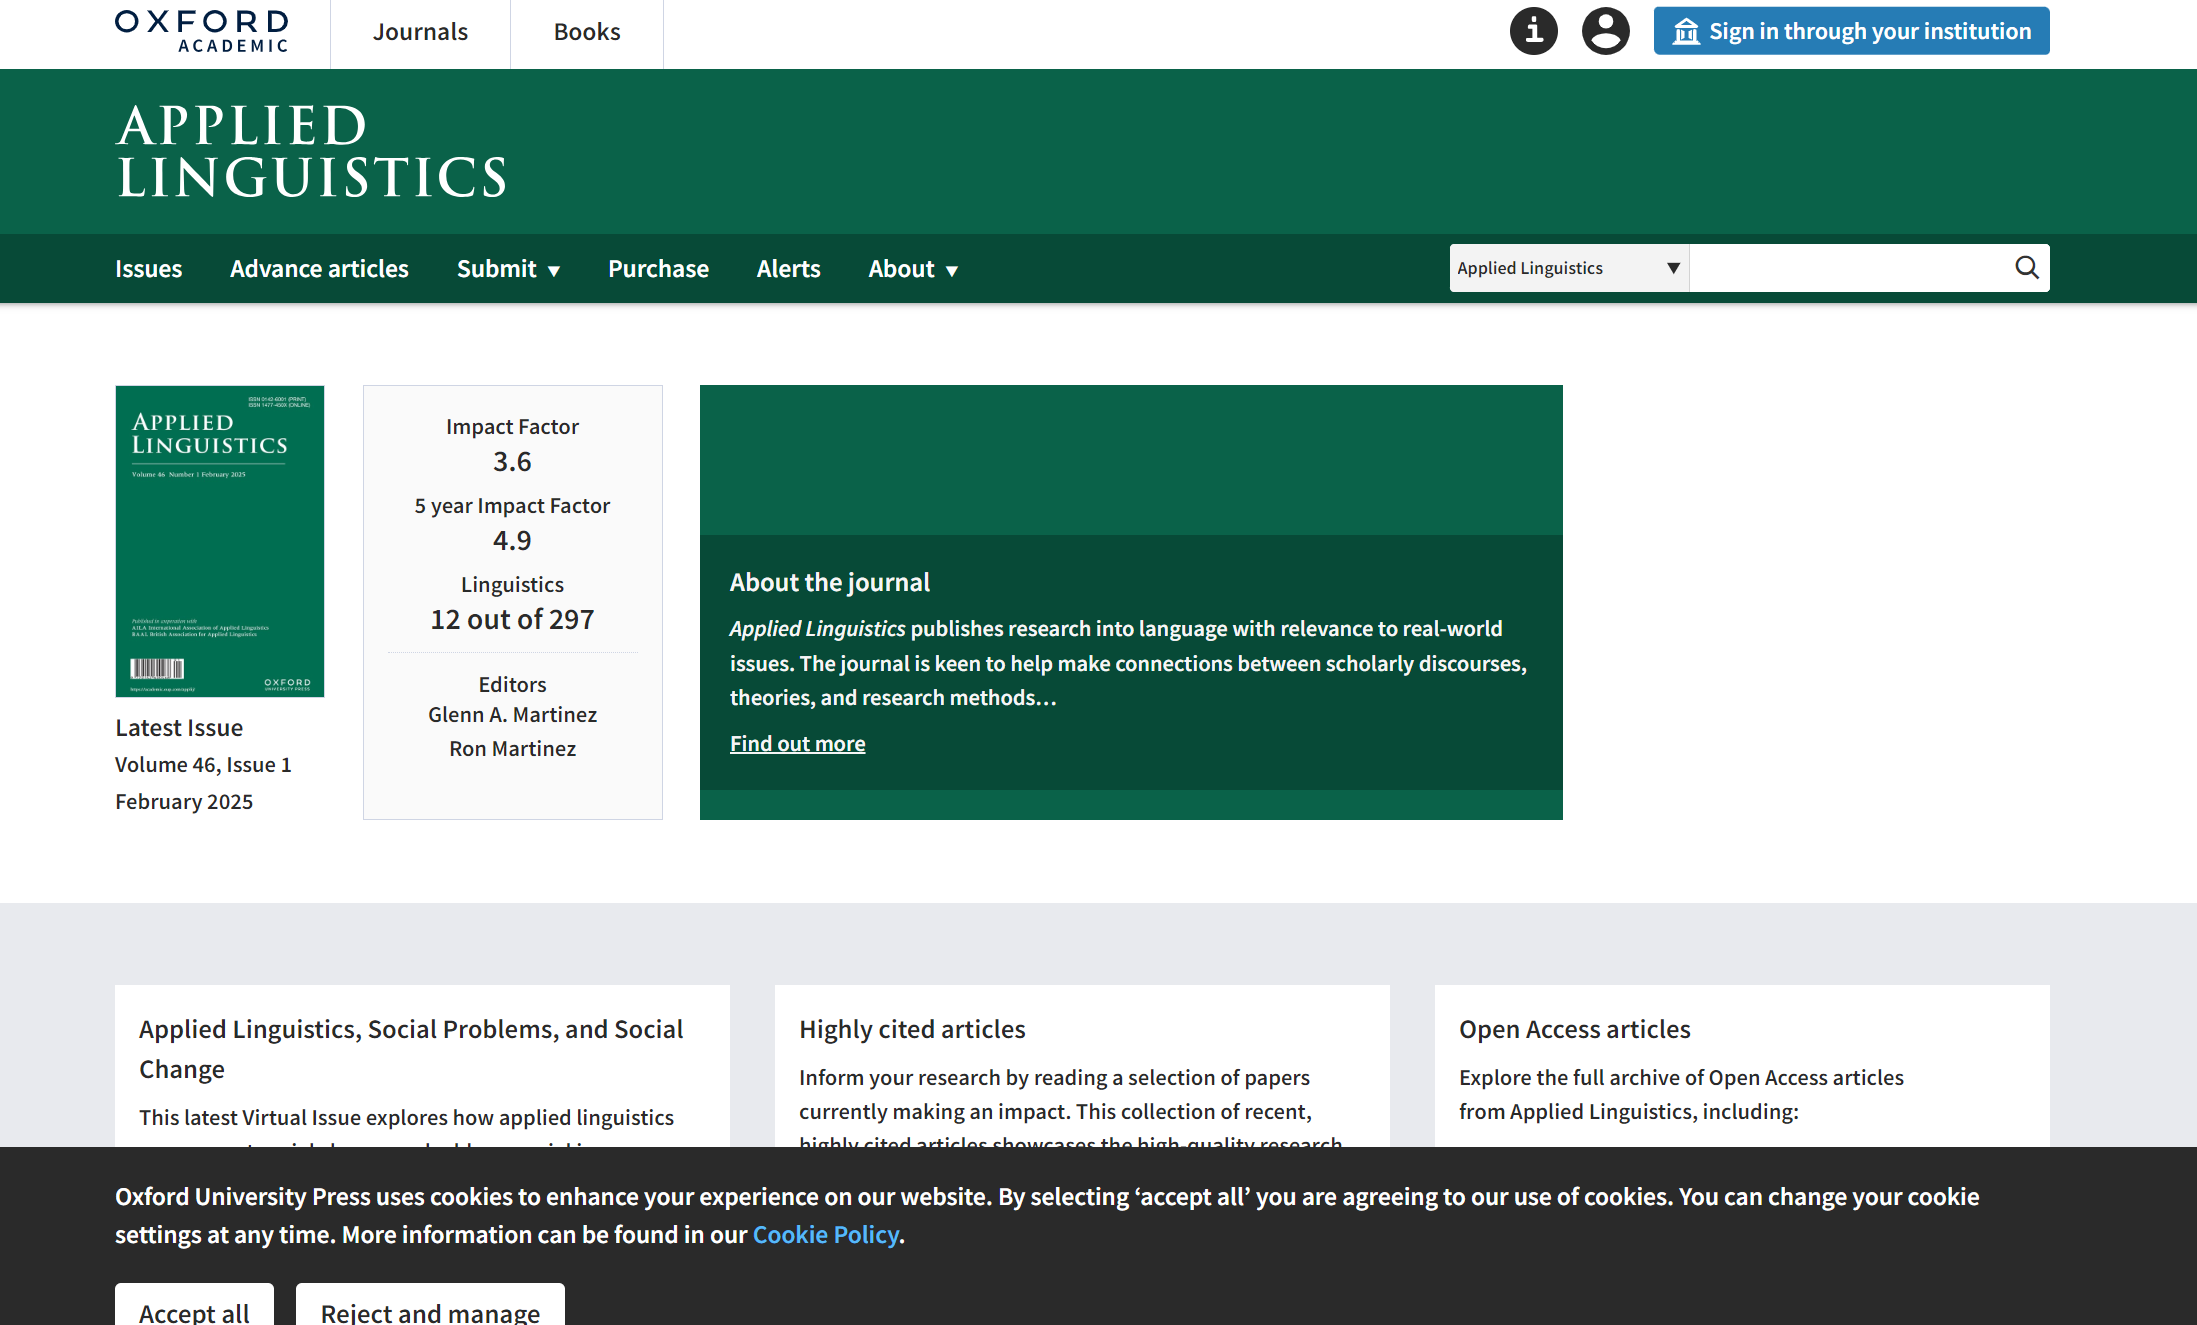Open Advance articles
The image size is (2197, 1325).
(x=319, y=269)
